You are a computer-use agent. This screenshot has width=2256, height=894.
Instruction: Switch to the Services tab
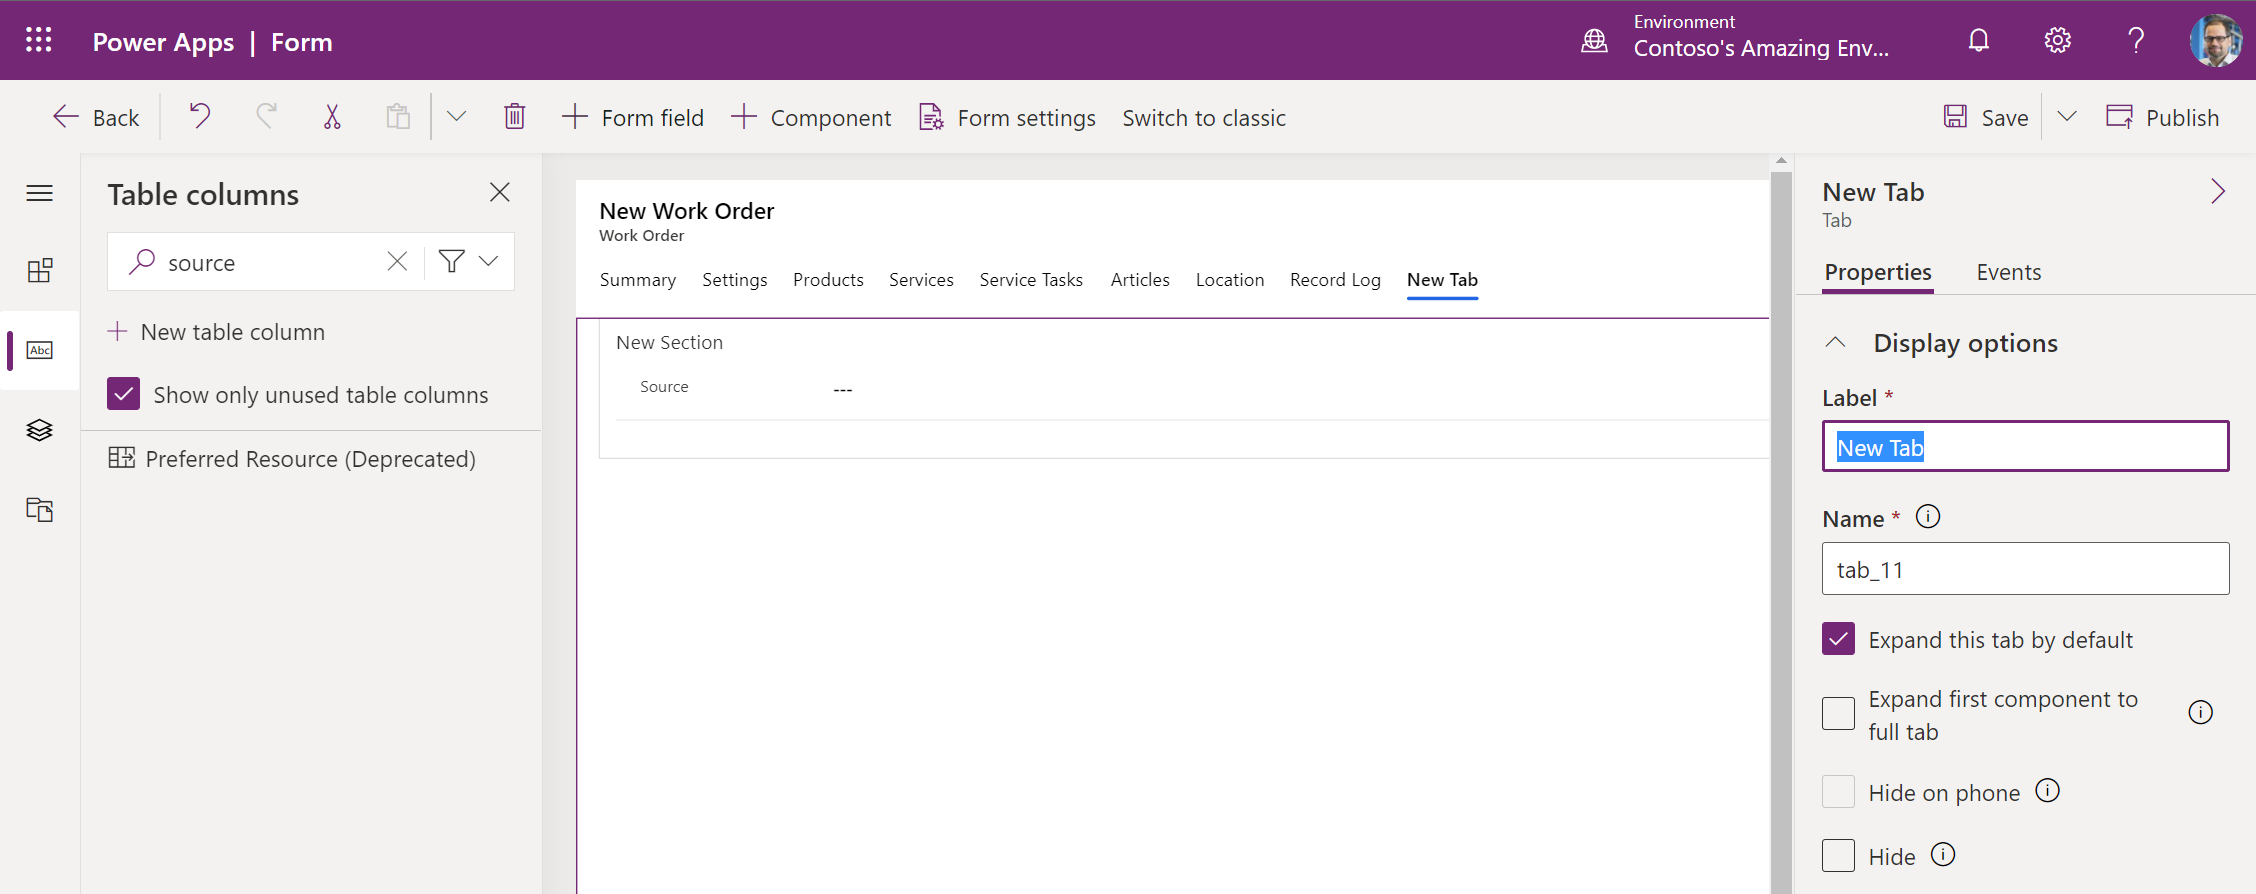pos(921,280)
